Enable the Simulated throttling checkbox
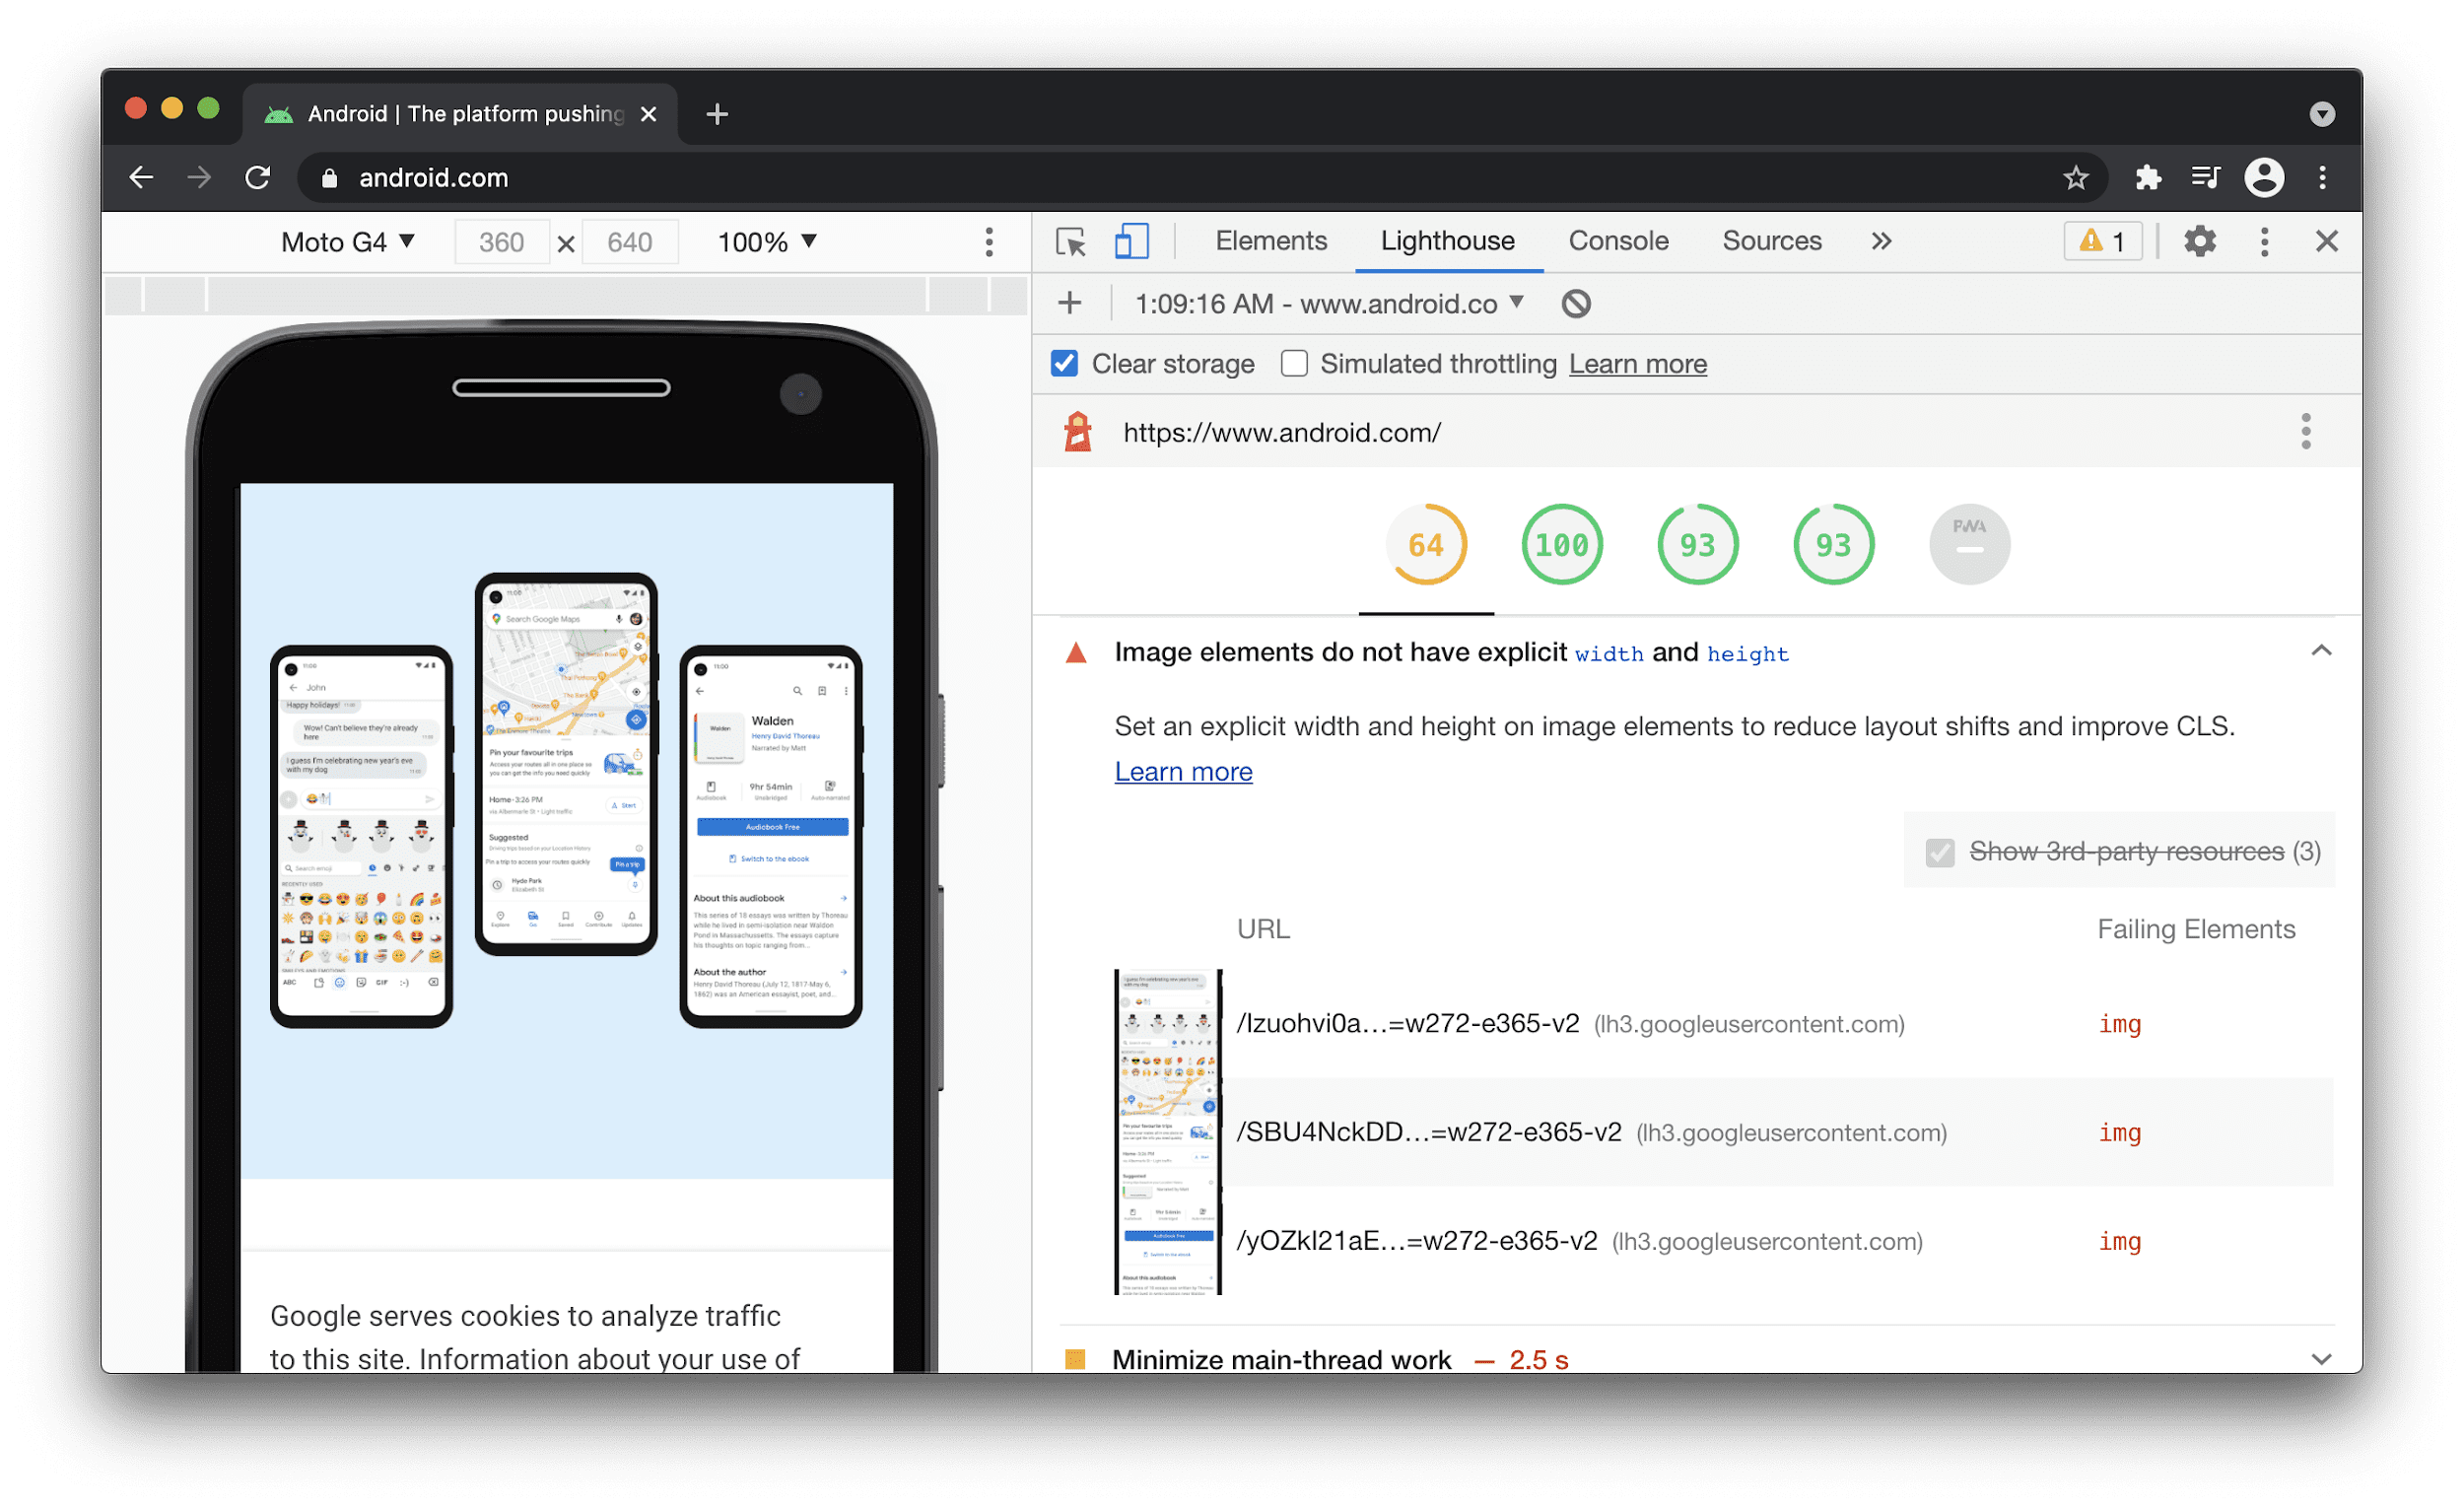 1290,365
